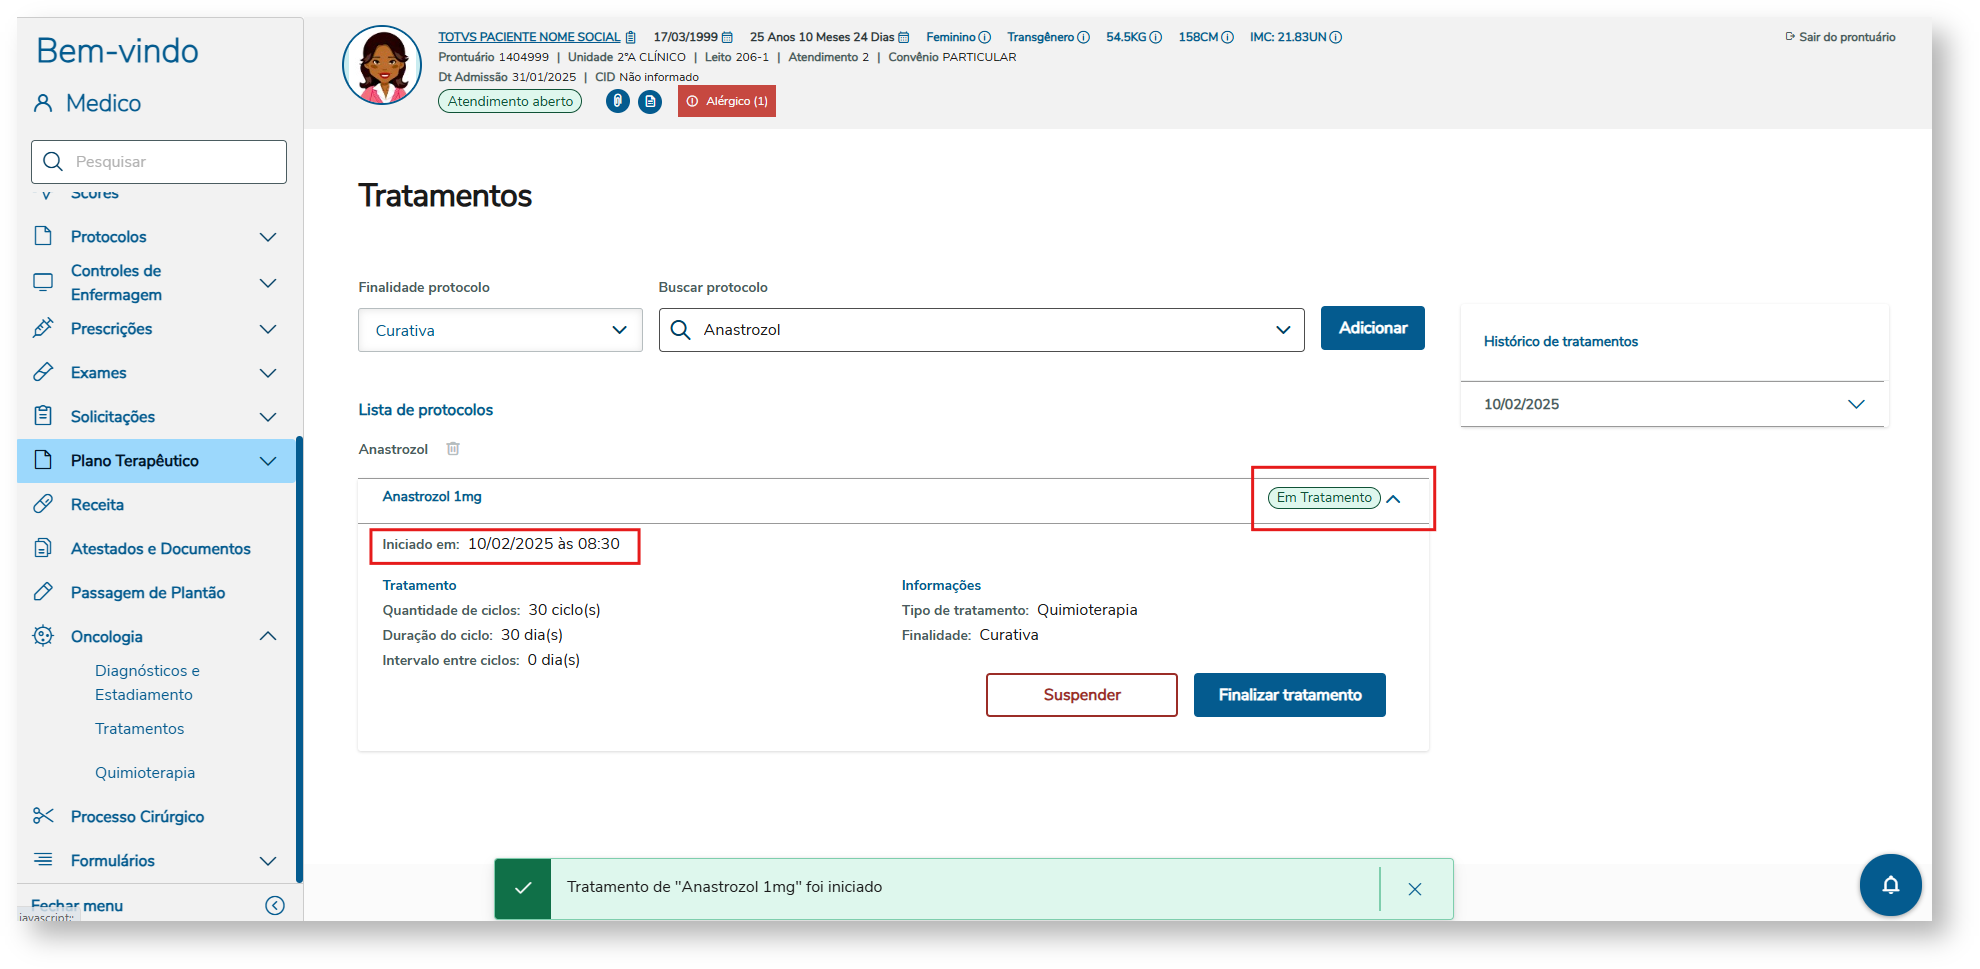Image resolution: width=1980 pixels, height=969 pixels.
Task: Click the info icon next to IMC
Action: [1336, 37]
